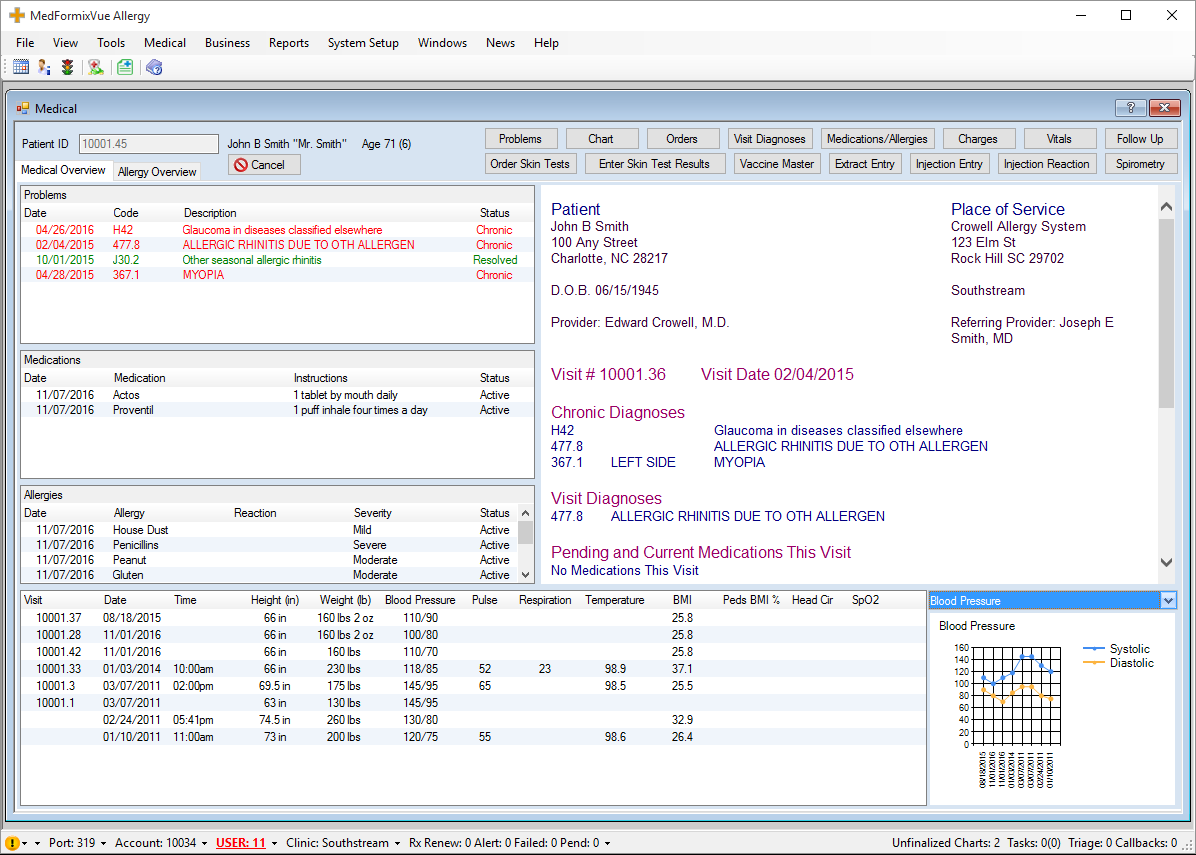The height and width of the screenshot is (855, 1196).
Task: Click the Cancel button next to Patient ID
Action: [264, 165]
